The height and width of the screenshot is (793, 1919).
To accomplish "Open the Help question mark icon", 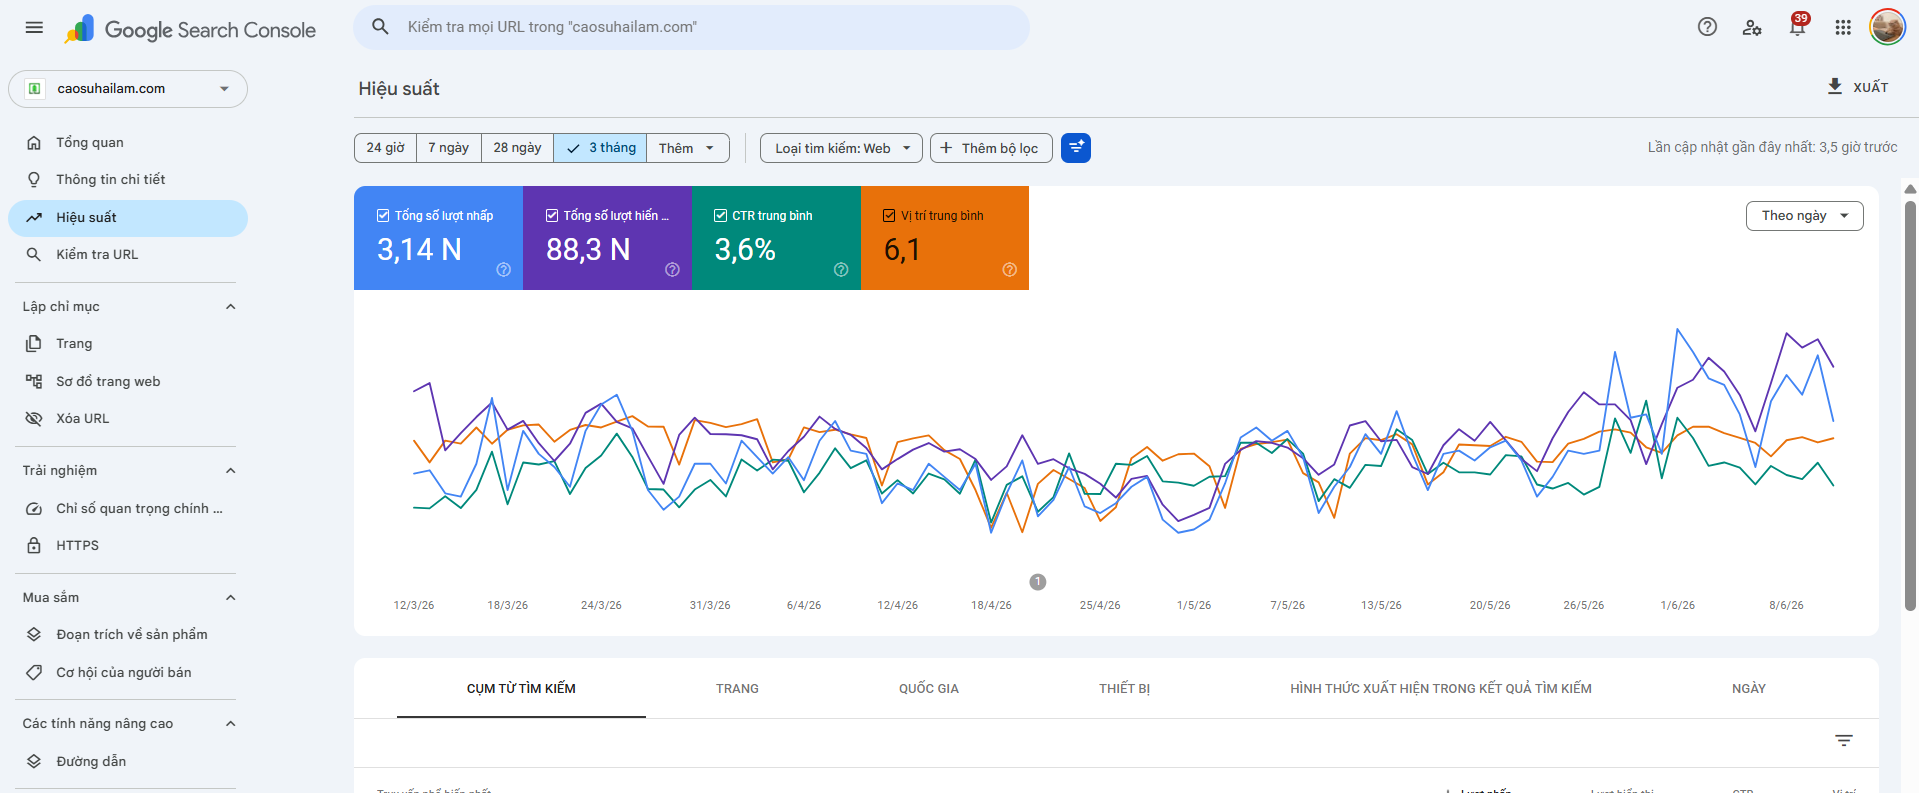I will click(1707, 27).
